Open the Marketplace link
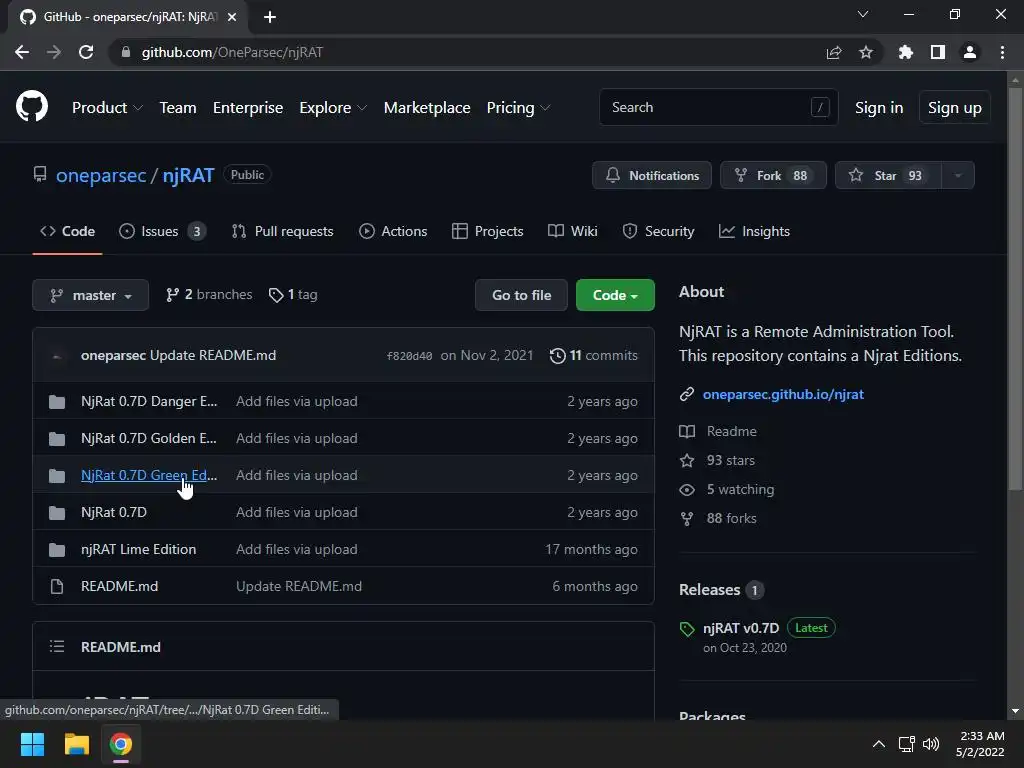Viewport: 1024px width, 768px height. tap(427, 108)
